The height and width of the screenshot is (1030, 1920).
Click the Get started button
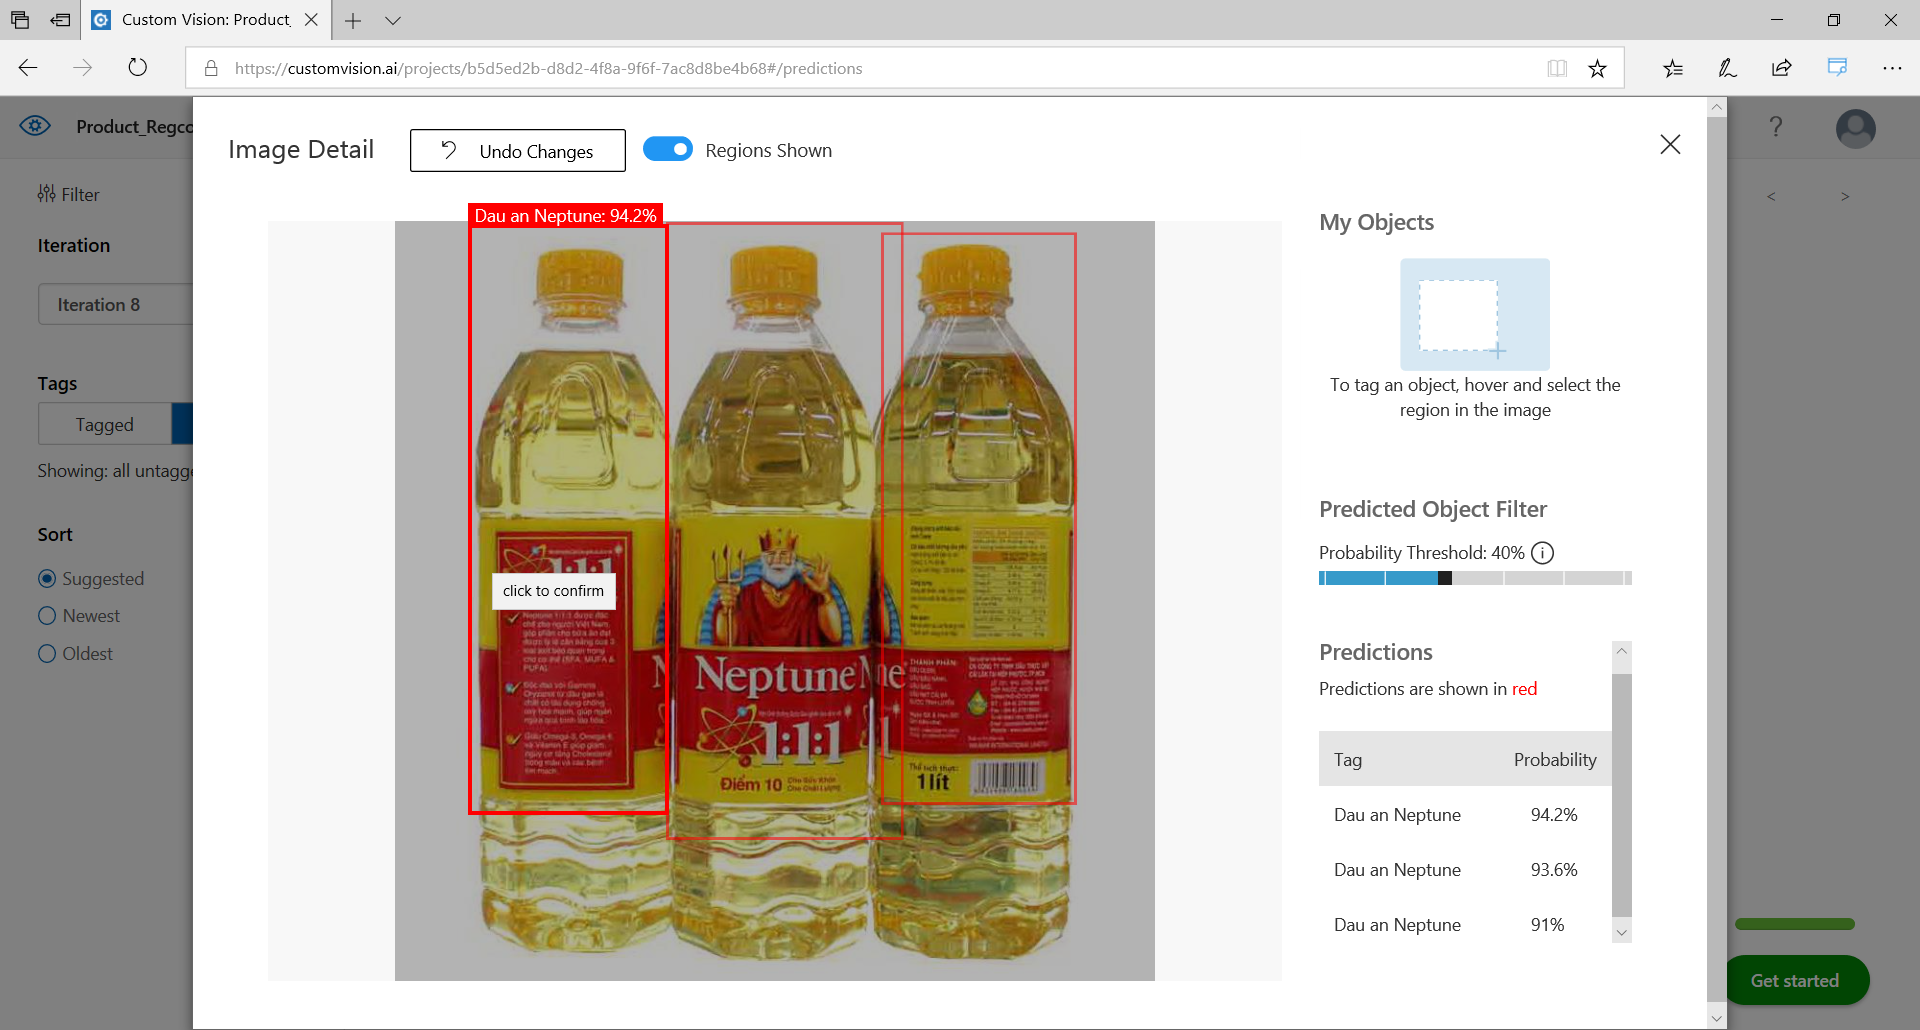click(x=1795, y=981)
